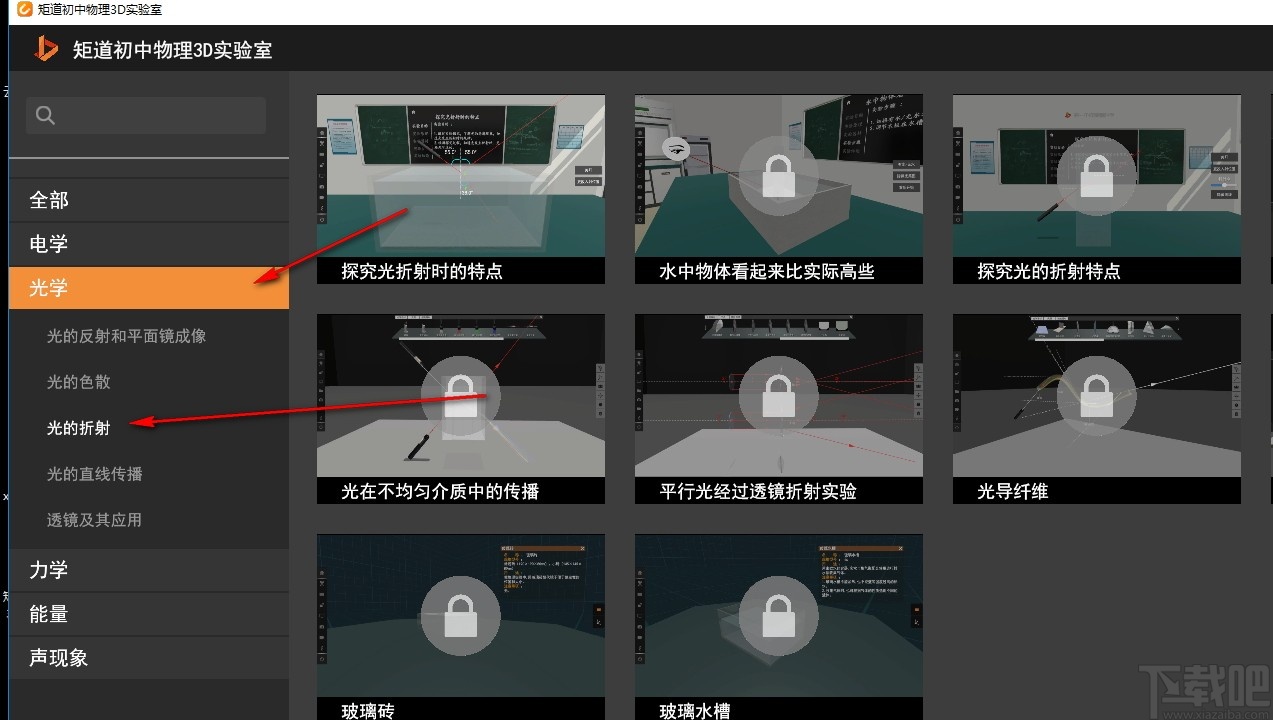Switch to the 电学 category
1273x720 pixels.
click(48, 243)
